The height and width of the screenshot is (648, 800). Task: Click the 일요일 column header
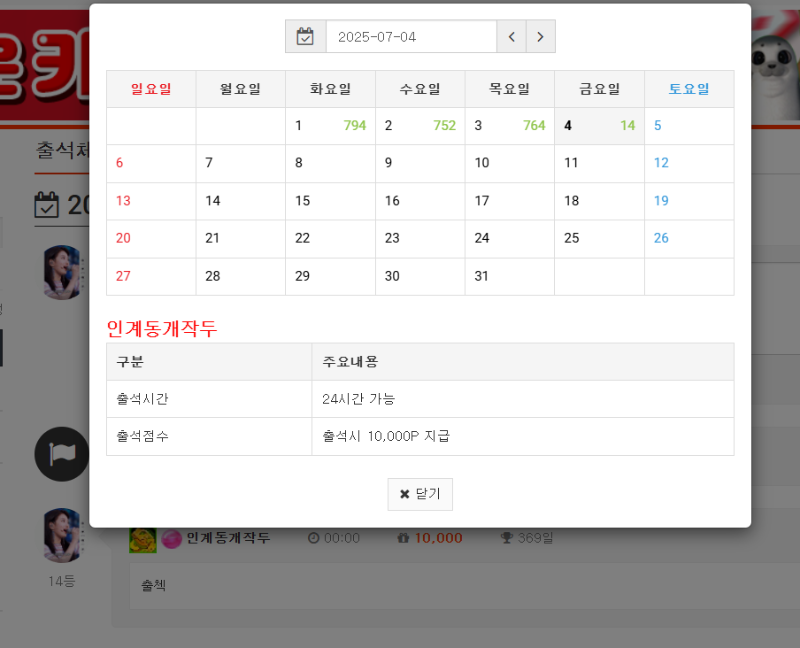pos(151,89)
